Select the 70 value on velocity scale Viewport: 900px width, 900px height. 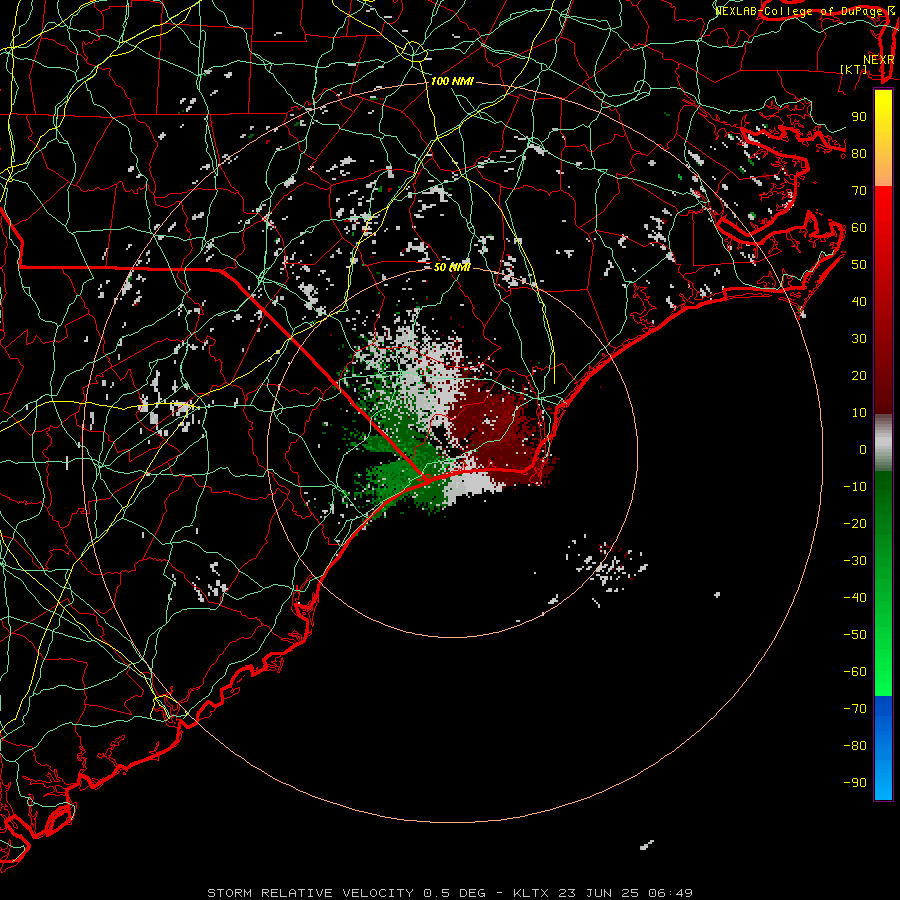[x=859, y=191]
